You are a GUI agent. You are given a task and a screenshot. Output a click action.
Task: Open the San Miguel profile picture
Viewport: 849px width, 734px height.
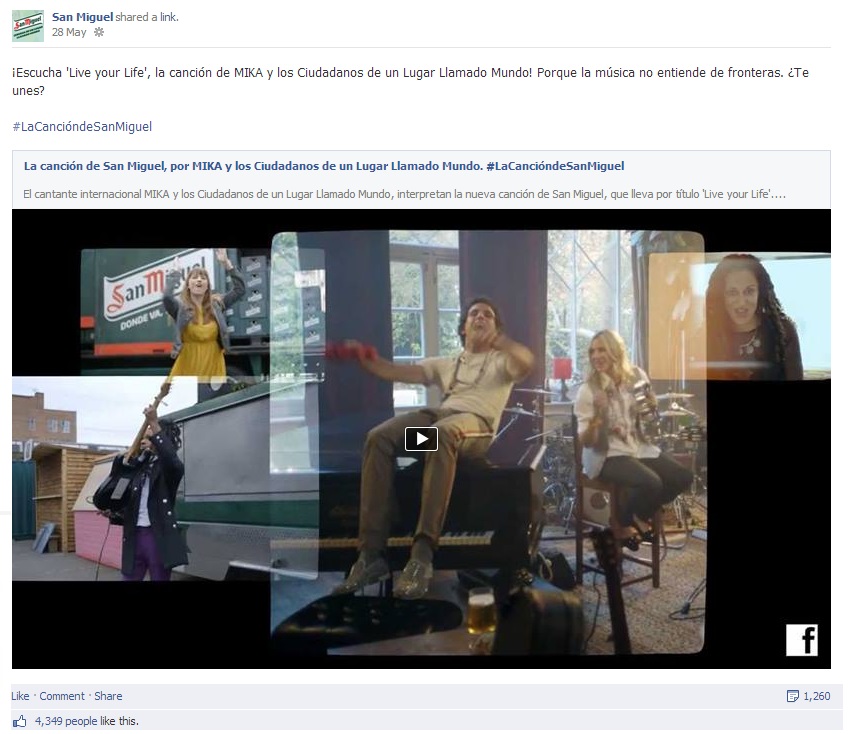[28, 25]
